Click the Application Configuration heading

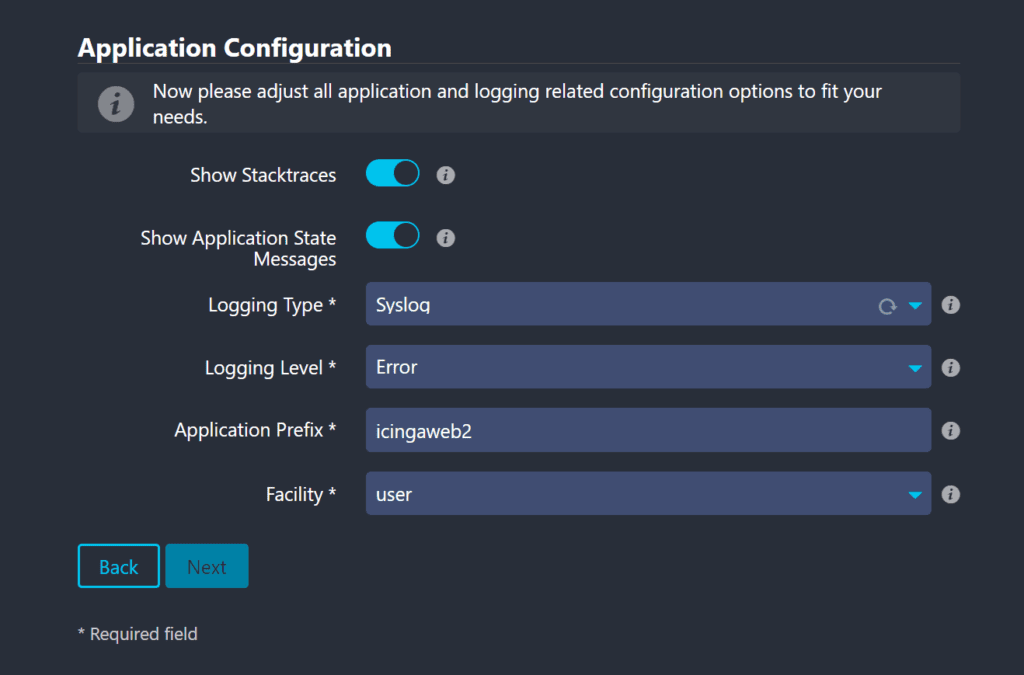pyautogui.click(x=234, y=47)
